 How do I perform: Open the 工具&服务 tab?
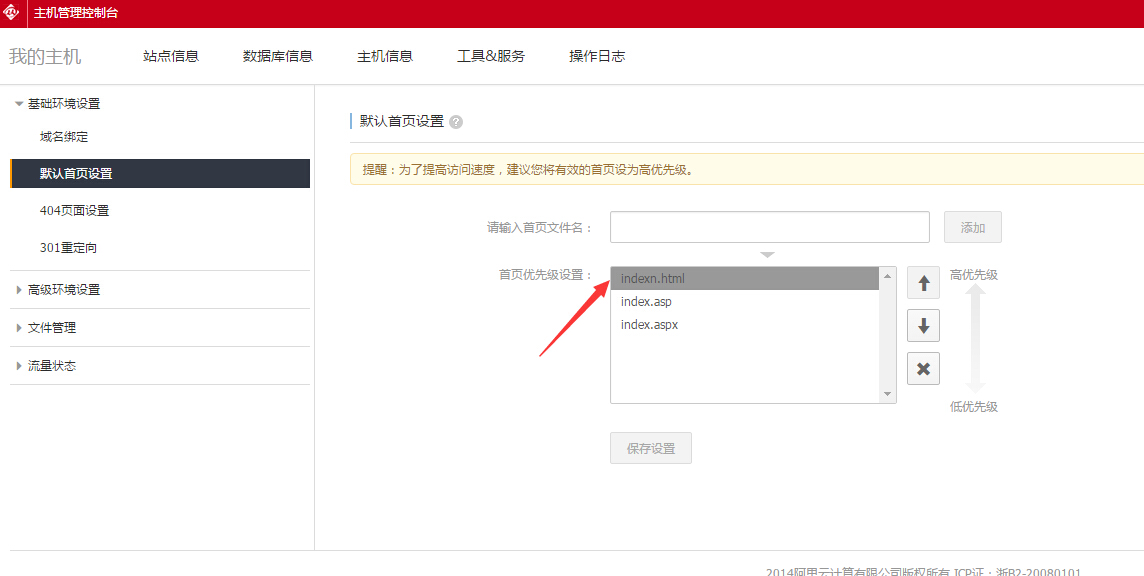click(491, 56)
